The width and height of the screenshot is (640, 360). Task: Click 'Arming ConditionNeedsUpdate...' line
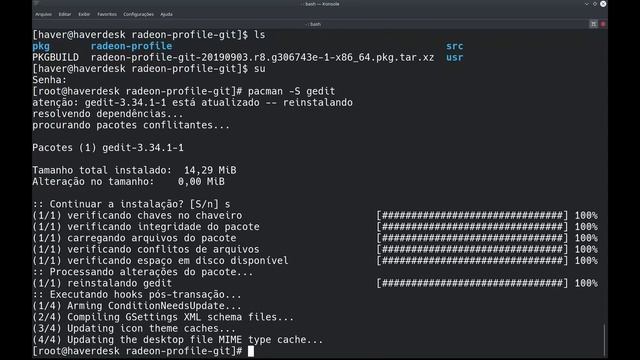click(137, 306)
